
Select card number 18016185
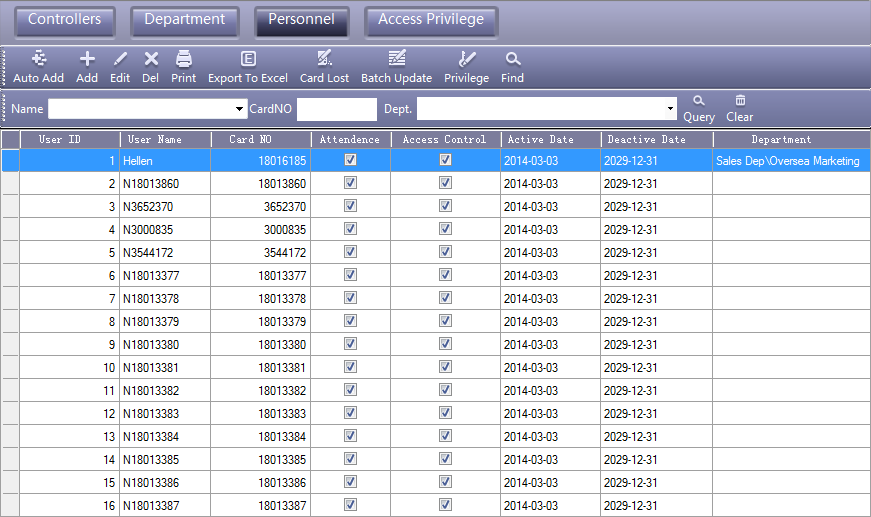(282, 161)
